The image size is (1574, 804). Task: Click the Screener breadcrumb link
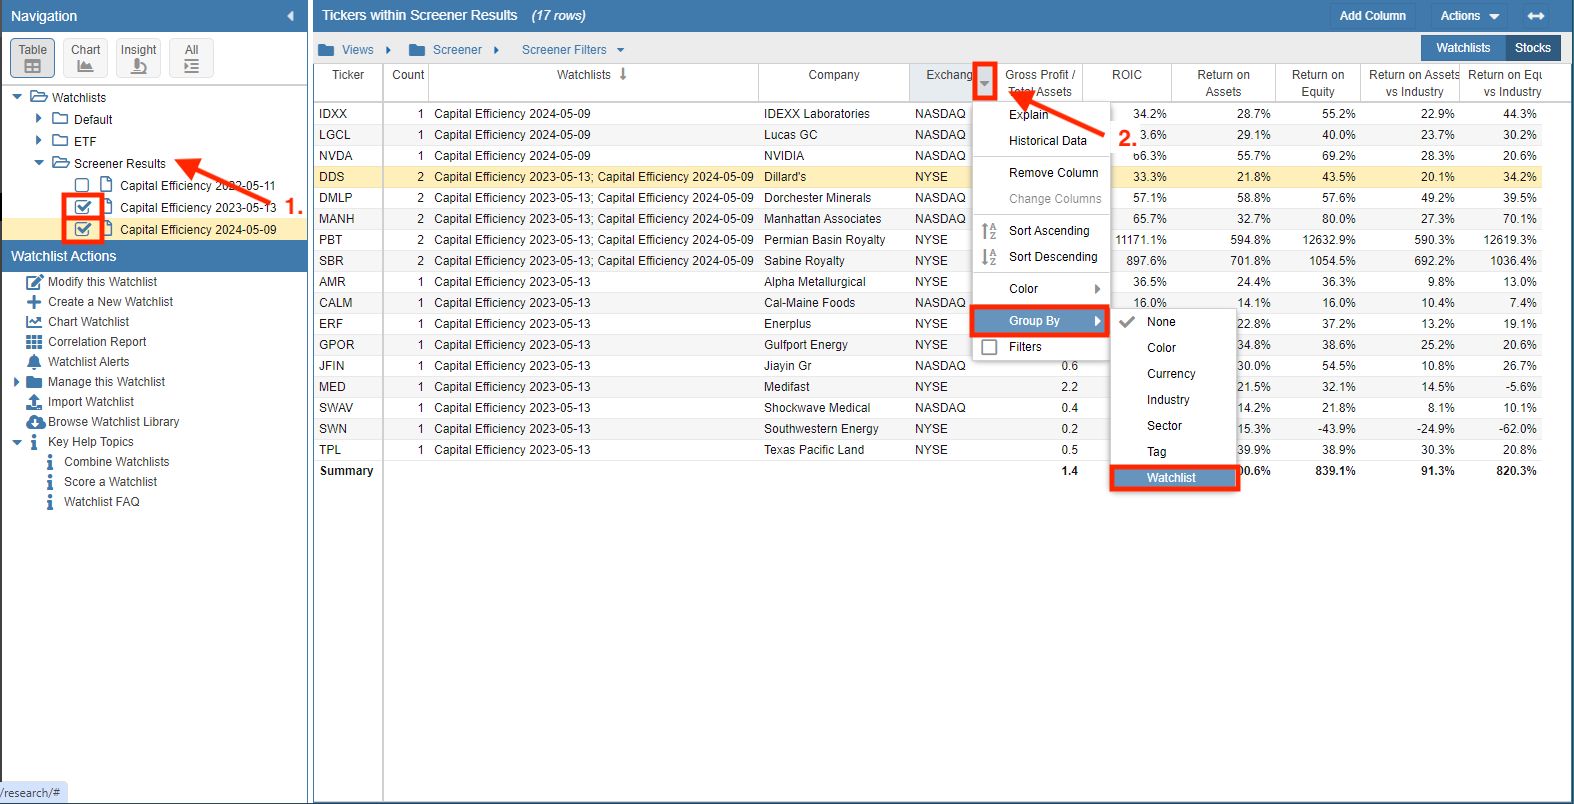point(457,50)
